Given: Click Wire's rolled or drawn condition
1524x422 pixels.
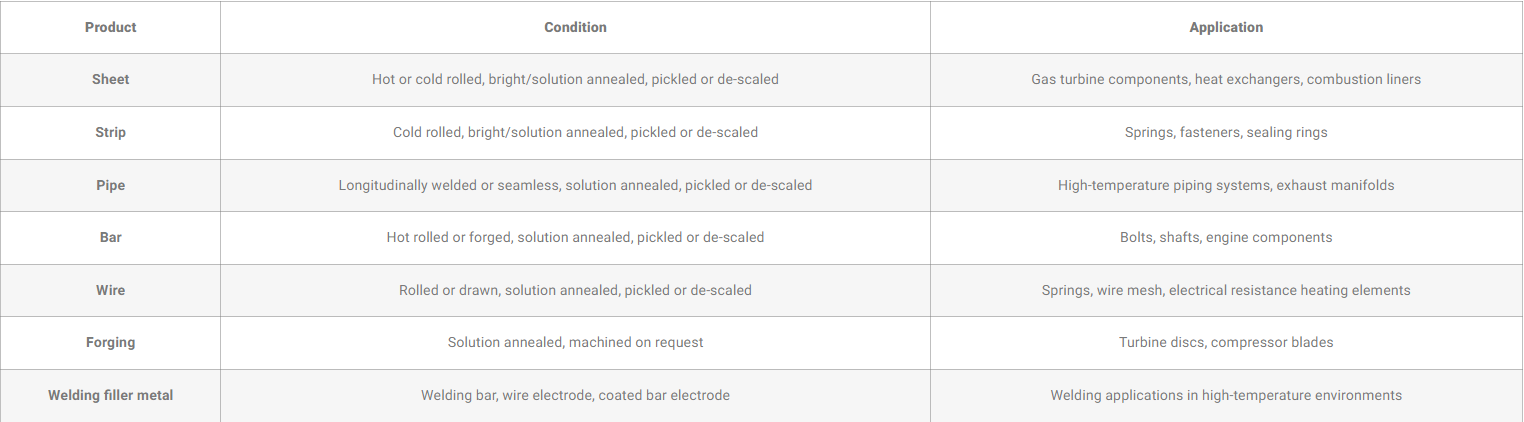Looking at the screenshot, I should tap(575, 290).
